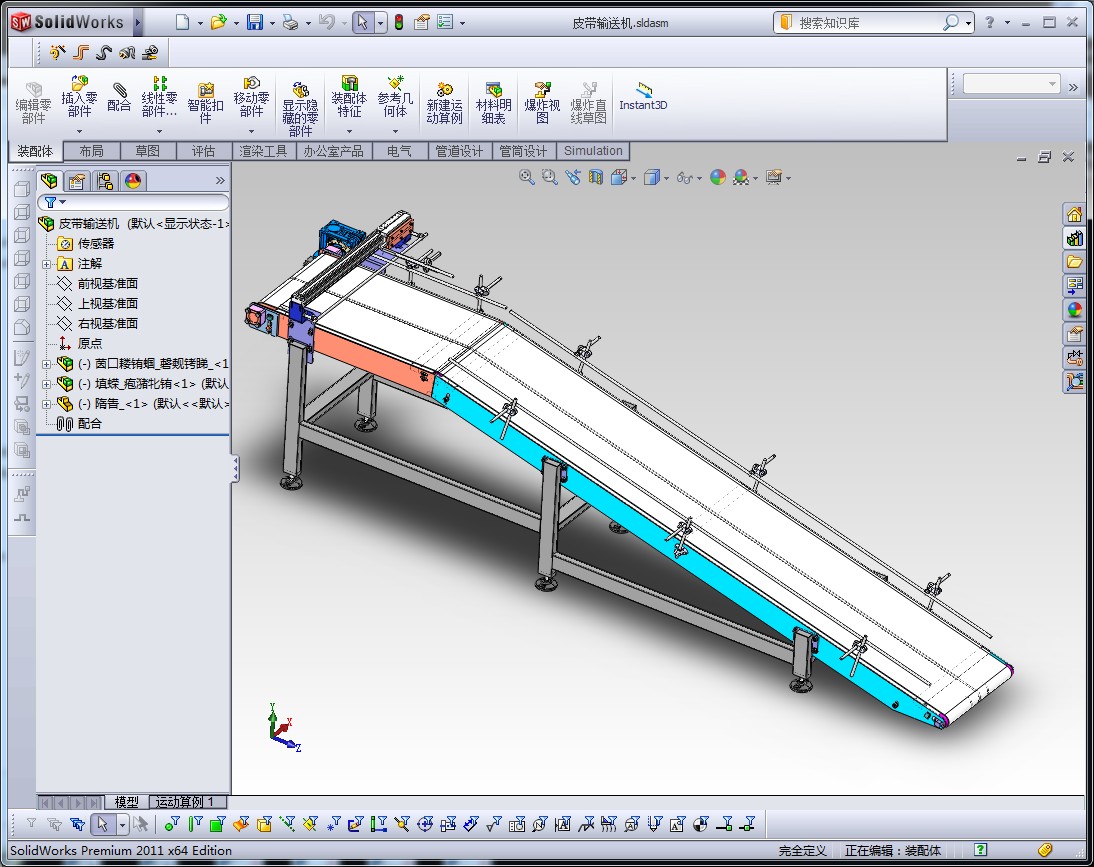Toggle the filter faces selection filter
Image resolution: width=1094 pixels, height=867 pixels.
click(x=218, y=824)
